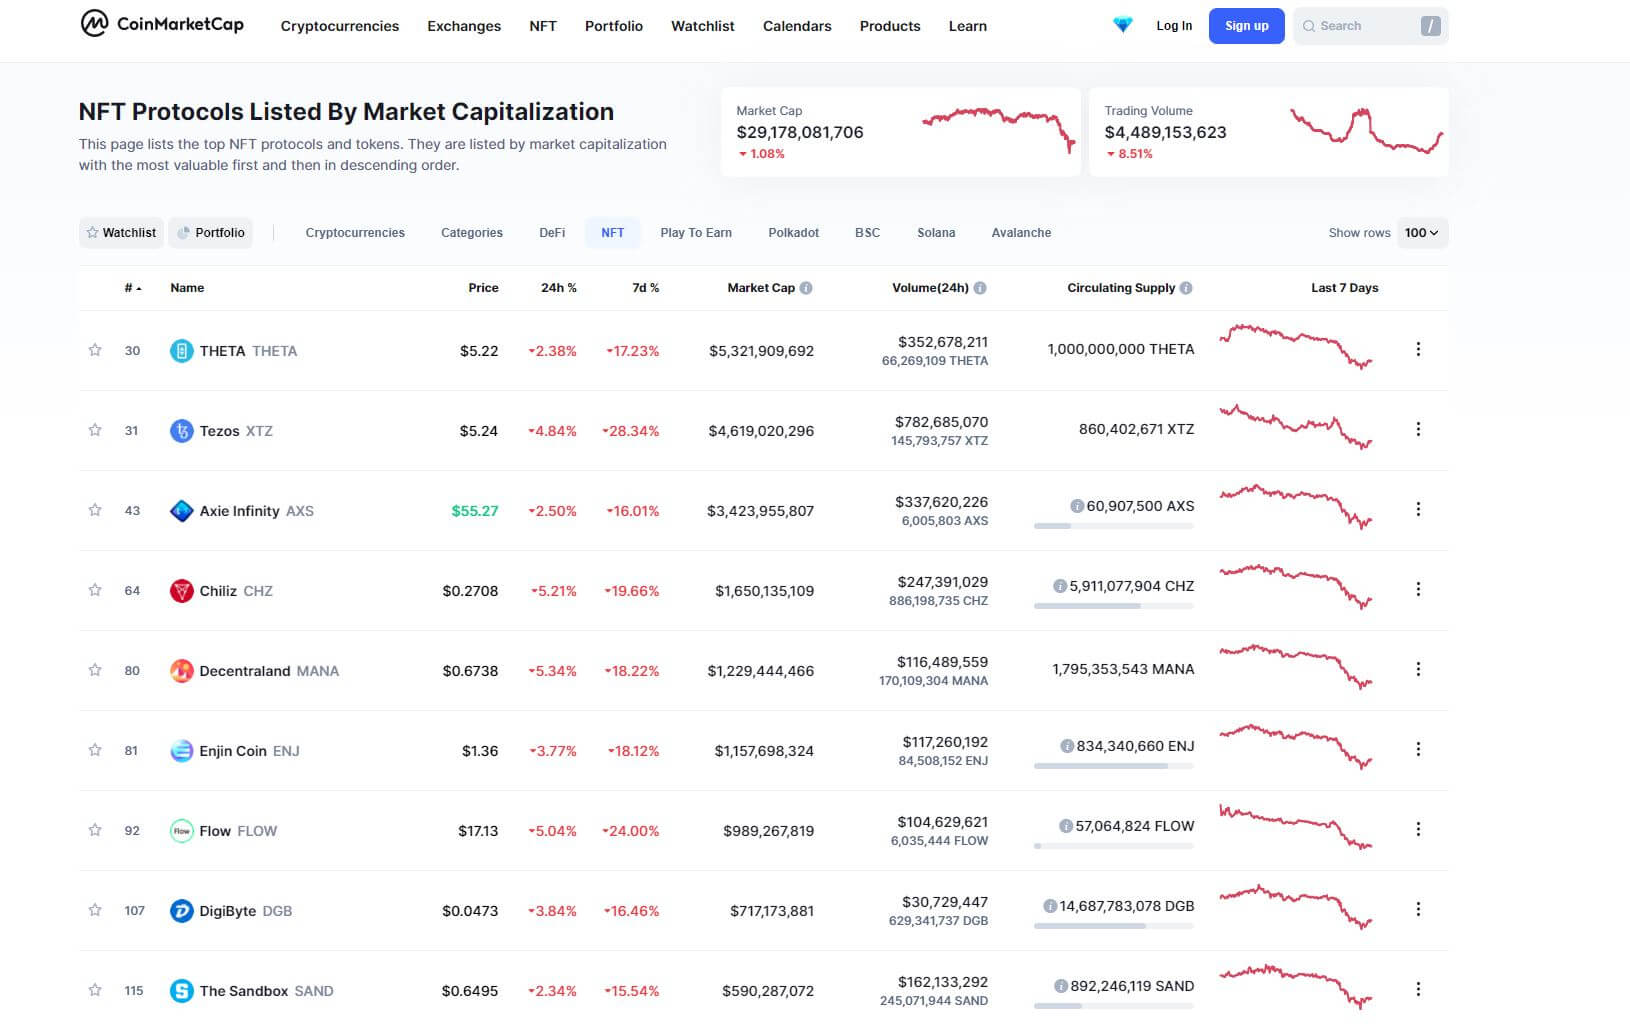Click the CHZ circulating supply progress bar
The image size is (1630, 1028).
click(x=1114, y=606)
